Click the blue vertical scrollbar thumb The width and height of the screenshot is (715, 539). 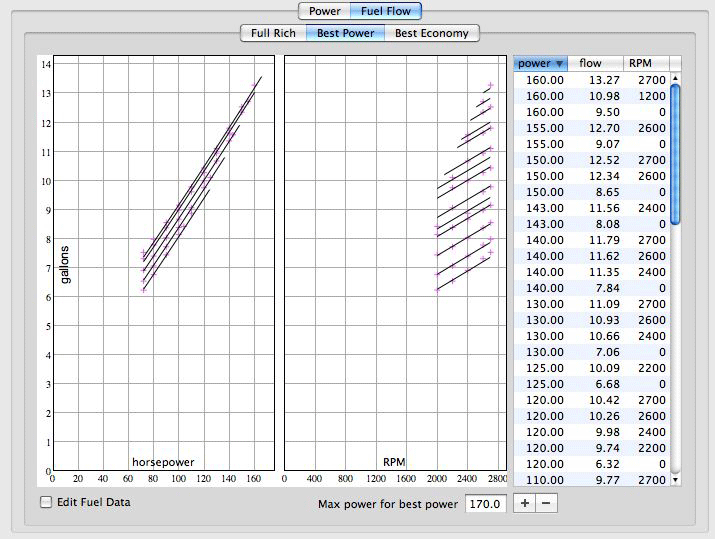(x=675, y=154)
